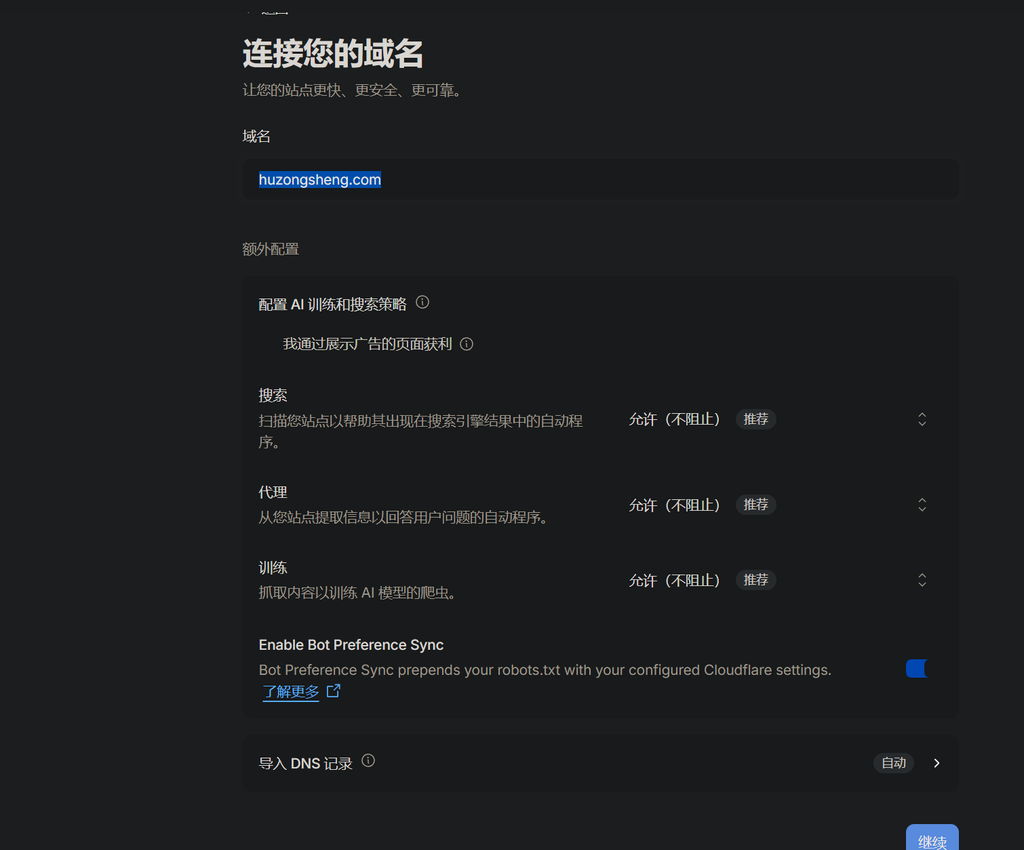Click the 自动 badge in DNS row
Image resolution: width=1024 pixels, height=850 pixels.
click(x=893, y=763)
